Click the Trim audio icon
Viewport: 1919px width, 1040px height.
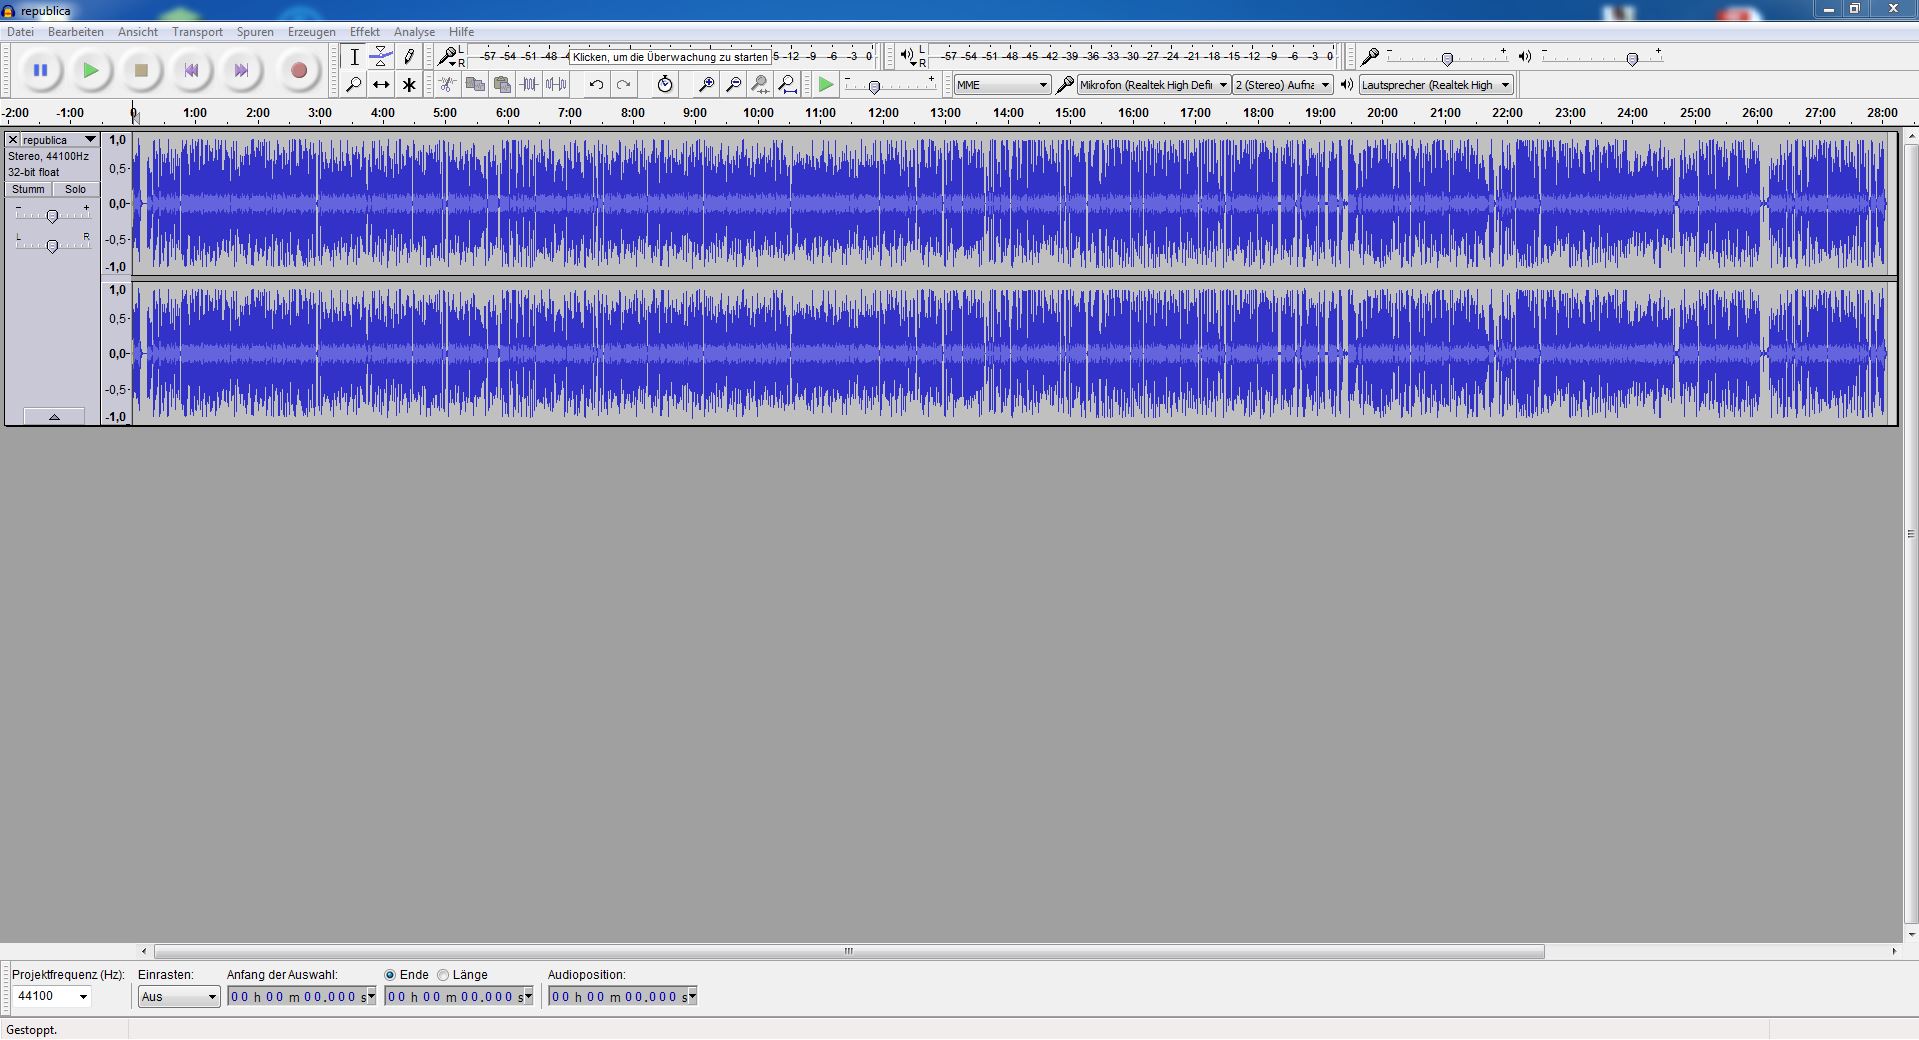[x=529, y=85]
